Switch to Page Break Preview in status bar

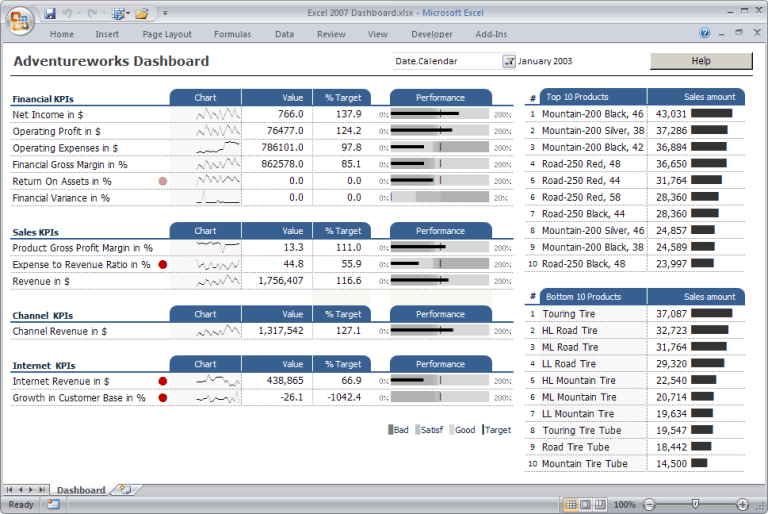point(600,504)
